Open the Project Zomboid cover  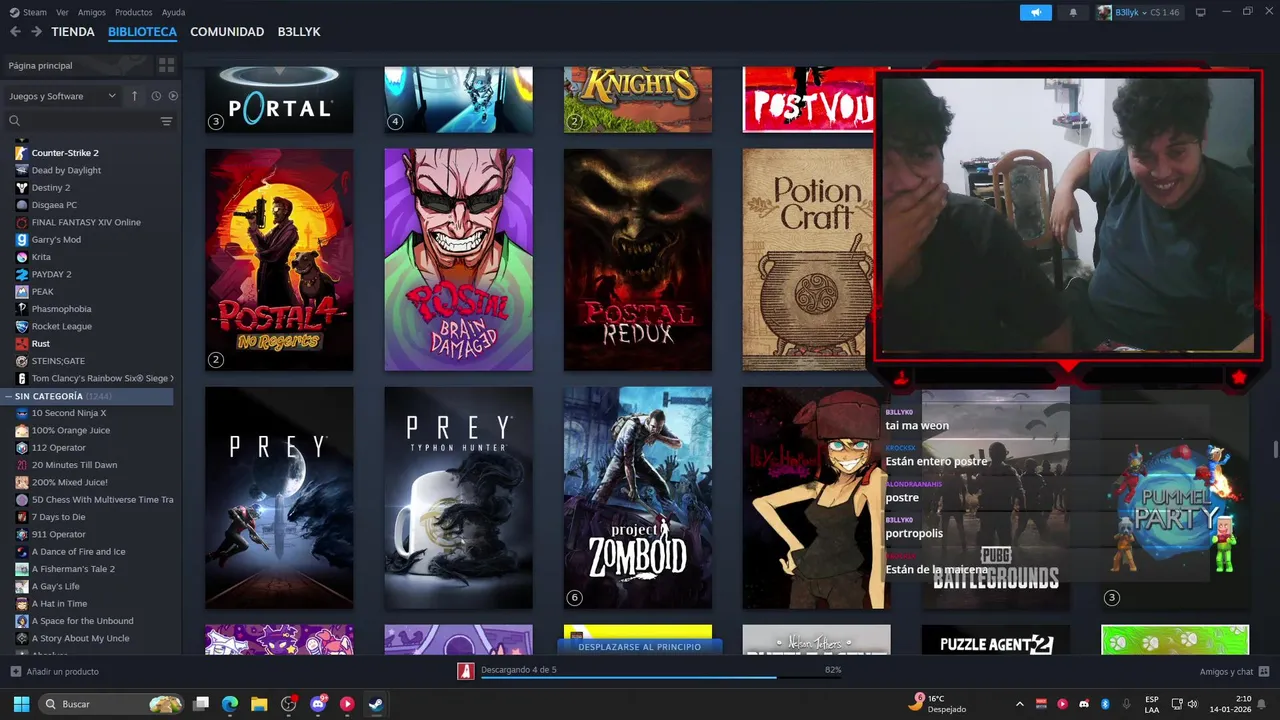pyautogui.click(x=638, y=498)
